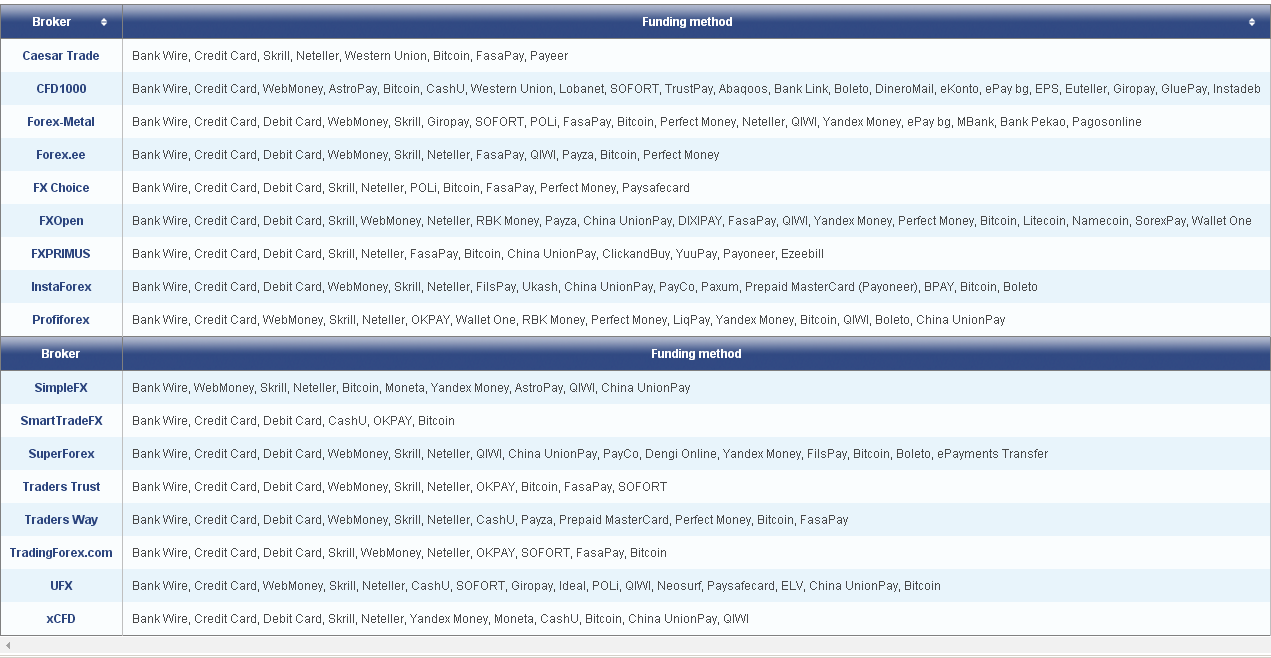Image resolution: width=1271 pixels, height=658 pixels.
Task: Open the SmartTradeFX broker link
Action: [61, 421]
